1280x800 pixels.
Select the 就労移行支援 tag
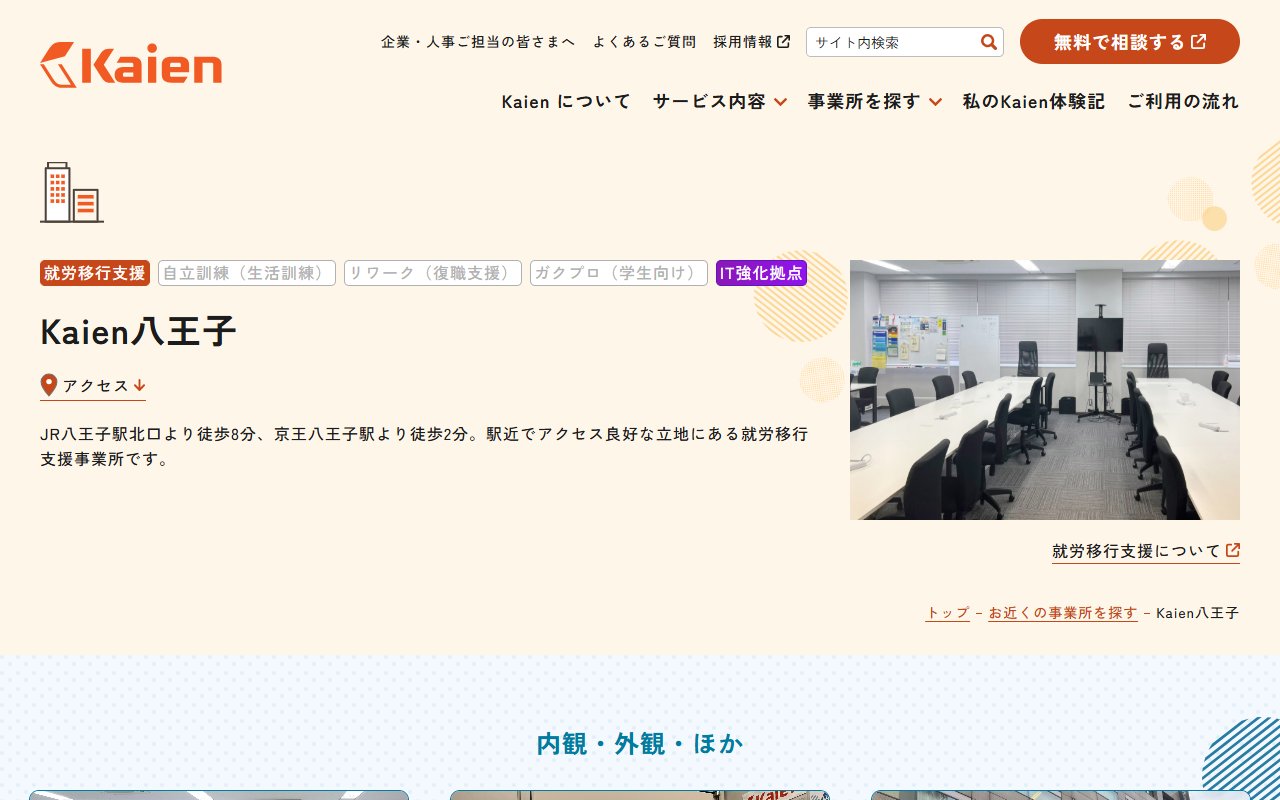tap(95, 273)
